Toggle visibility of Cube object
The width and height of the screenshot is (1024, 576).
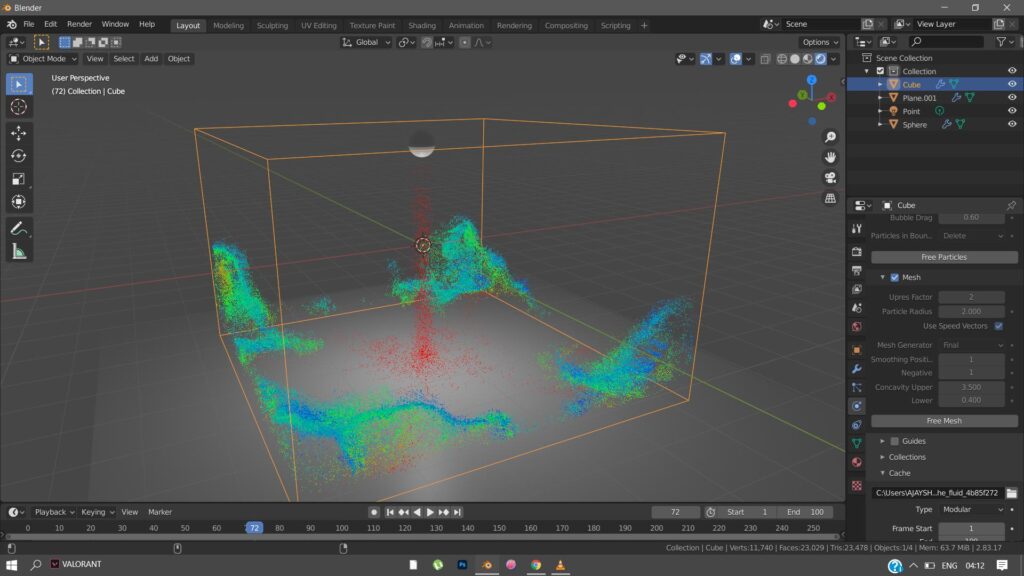[x=1012, y=84]
